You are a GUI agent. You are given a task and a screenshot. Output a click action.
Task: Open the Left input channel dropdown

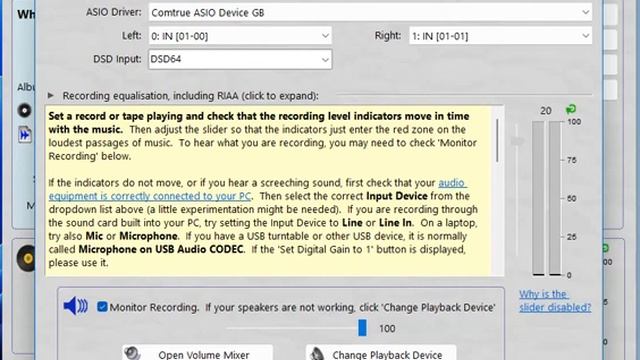240,36
